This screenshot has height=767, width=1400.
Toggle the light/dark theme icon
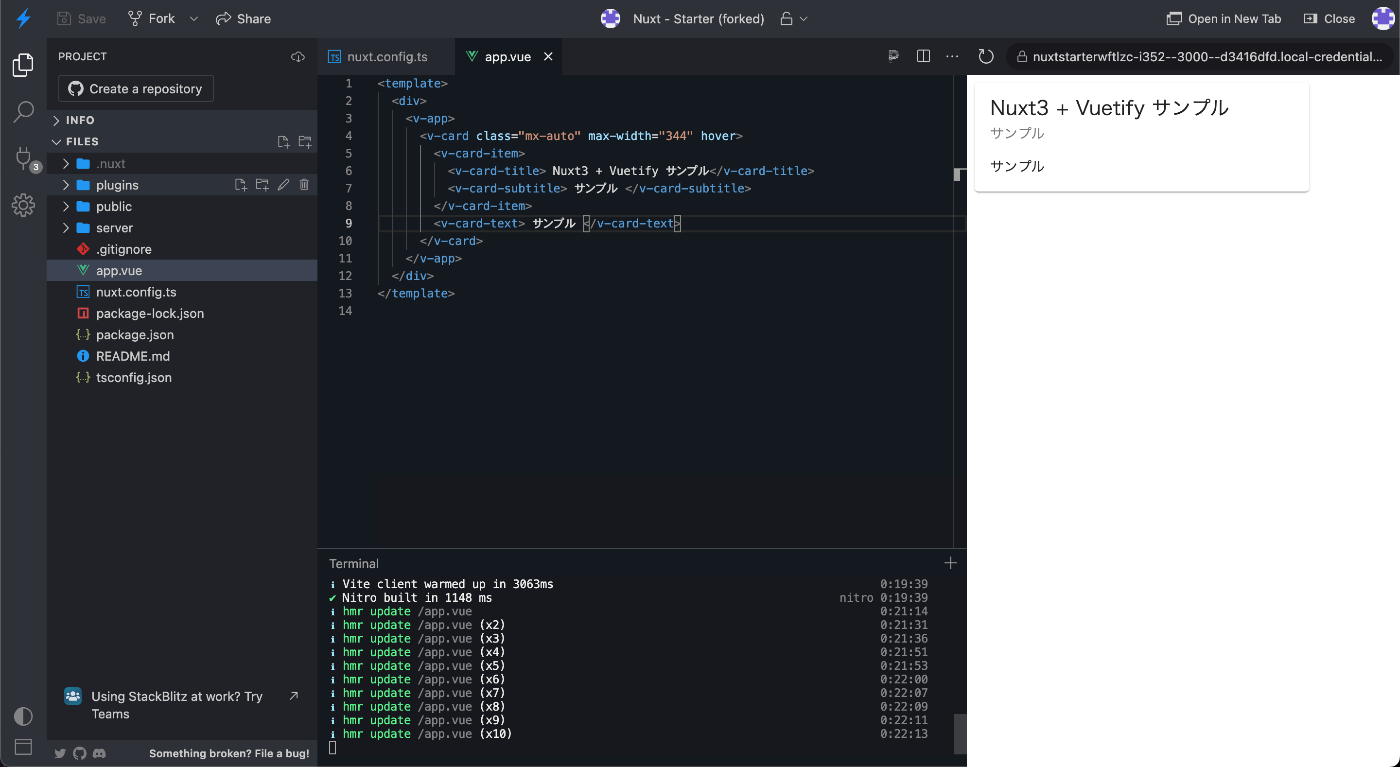pyautogui.click(x=23, y=716)
